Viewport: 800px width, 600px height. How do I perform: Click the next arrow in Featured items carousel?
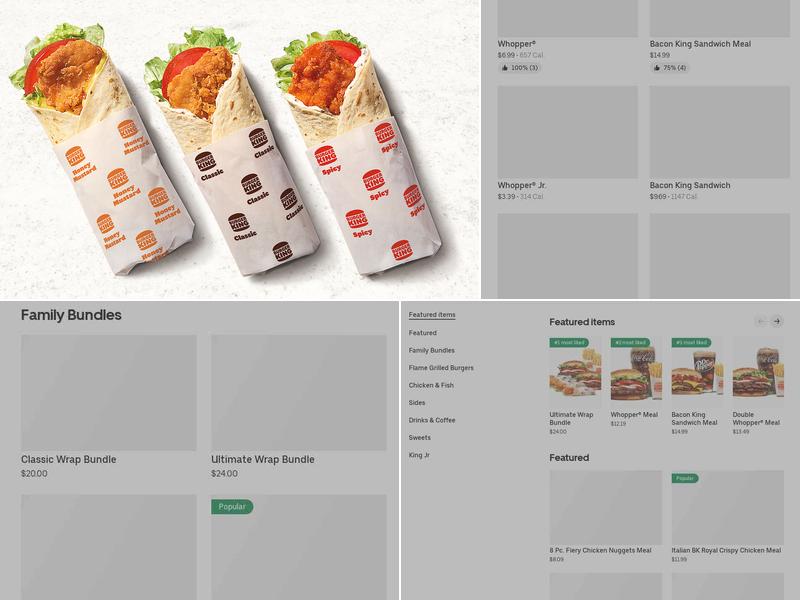[777, 321]
